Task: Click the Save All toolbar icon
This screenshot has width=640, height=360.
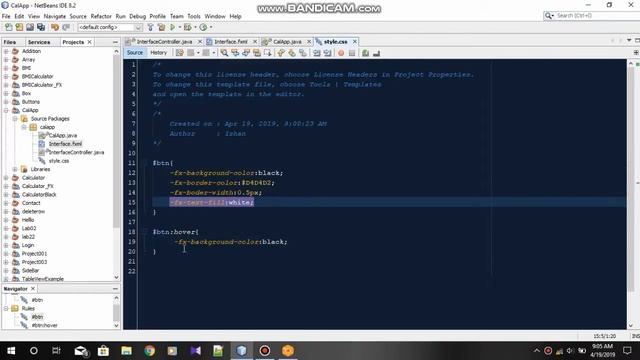Action: click(41, 27)
